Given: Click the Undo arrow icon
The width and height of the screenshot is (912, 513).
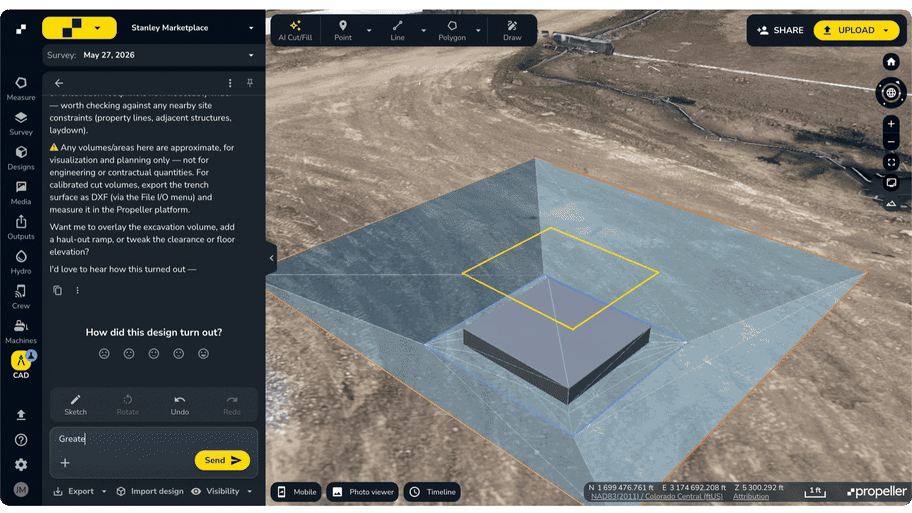Looking at the screenshot, I should coord(180,400).
